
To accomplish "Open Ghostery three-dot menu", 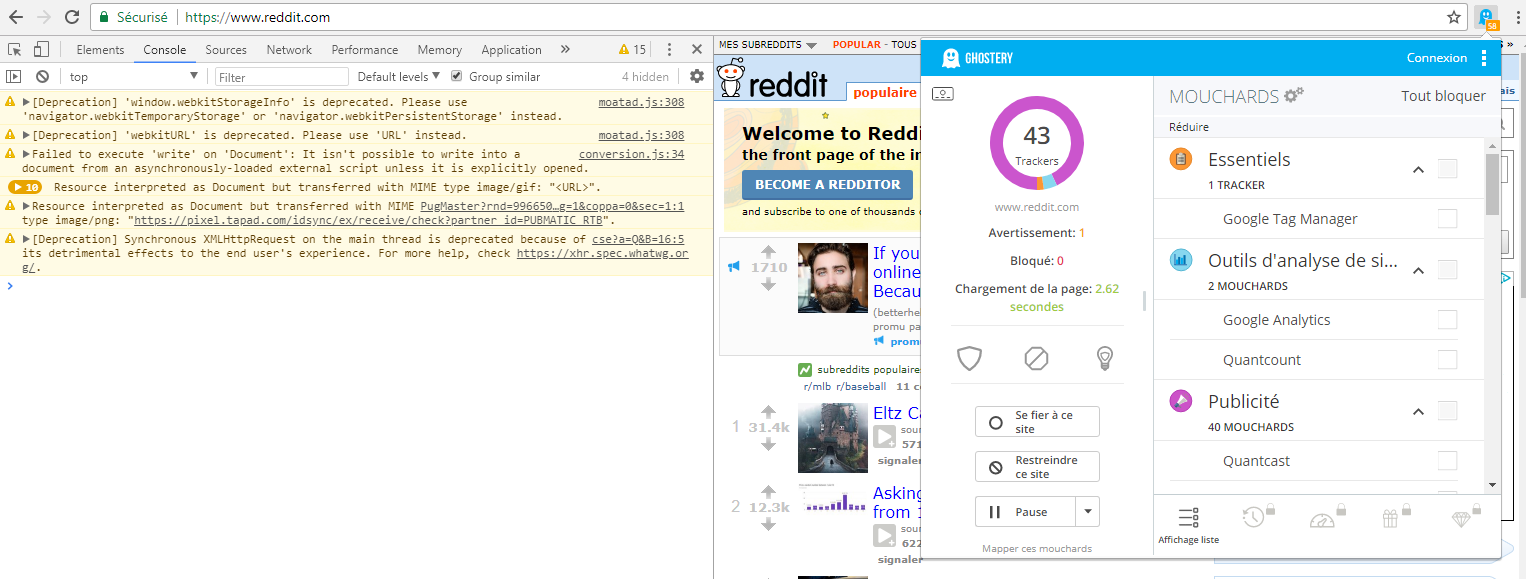I will point(1484,58).
